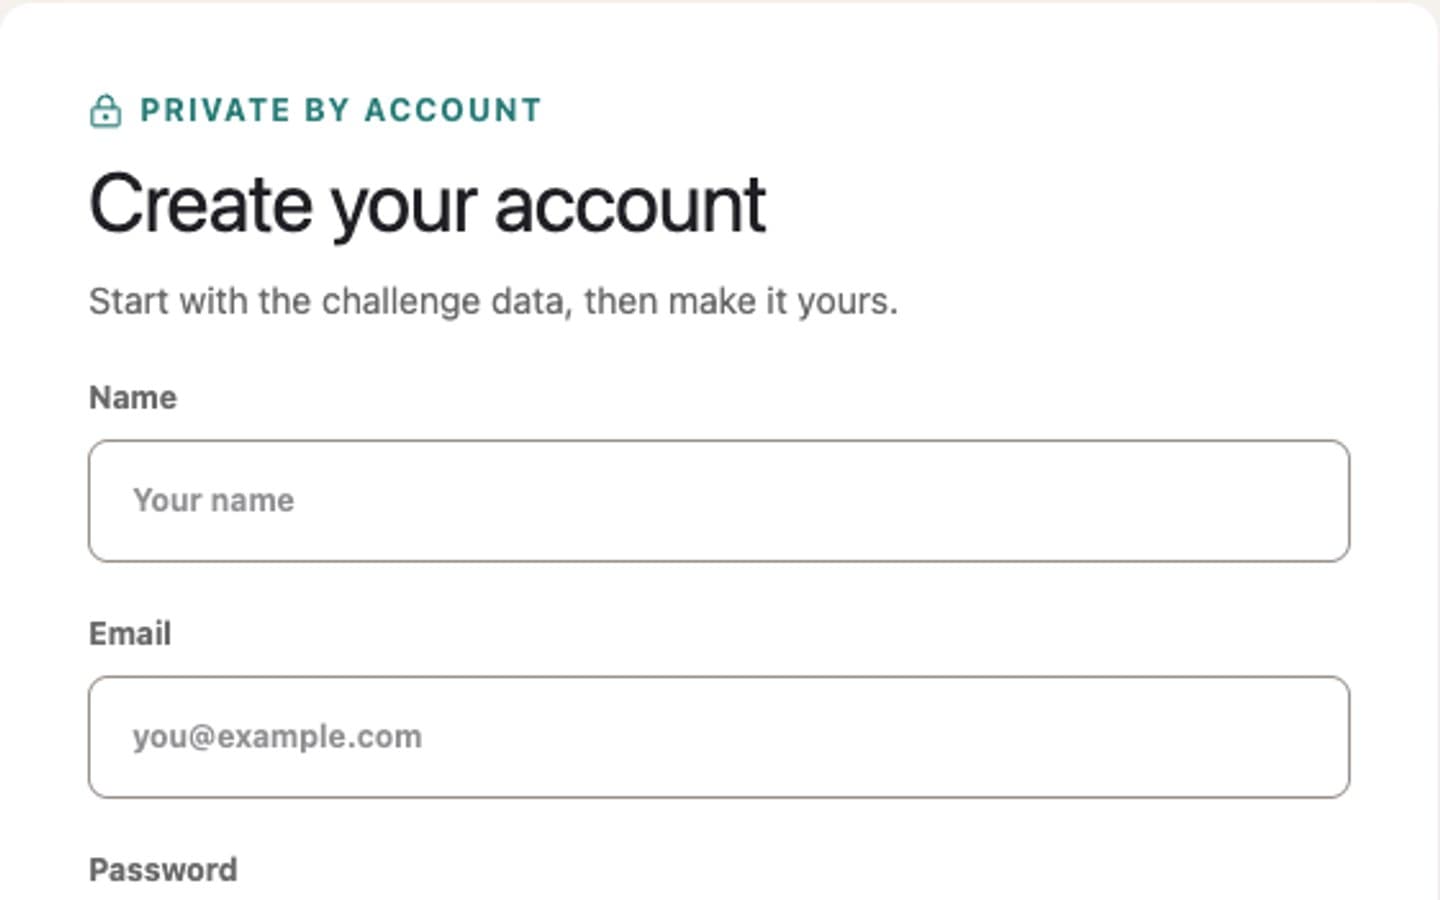Click the "you@example.com" placeholder text
The width and height of the screenshot is (1440, 900).
277,737
